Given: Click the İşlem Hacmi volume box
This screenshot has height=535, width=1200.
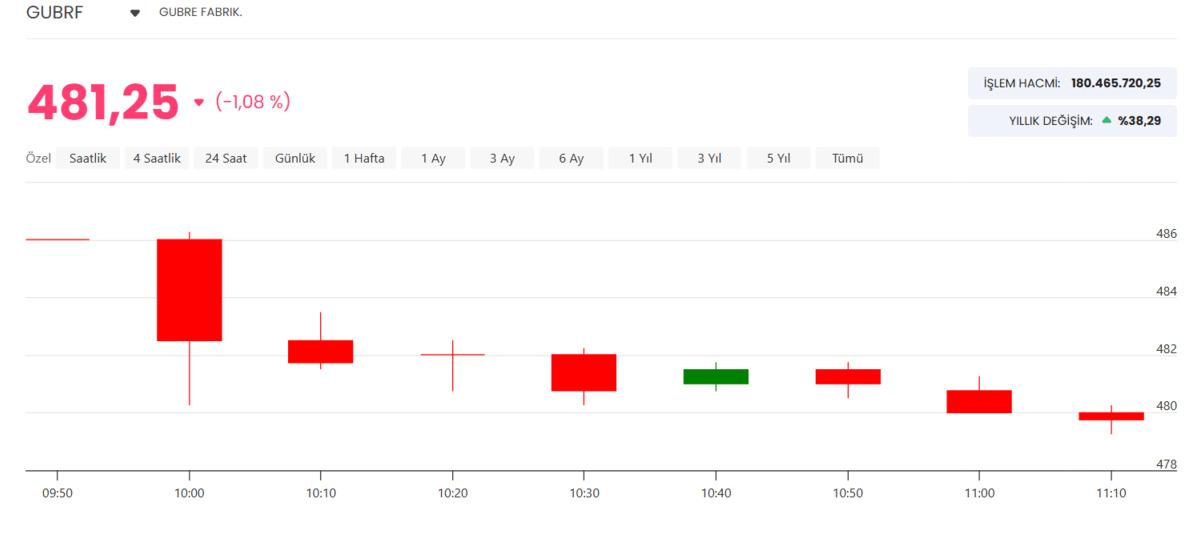Looking at the screenshot, I should (x=1071, y=83).
